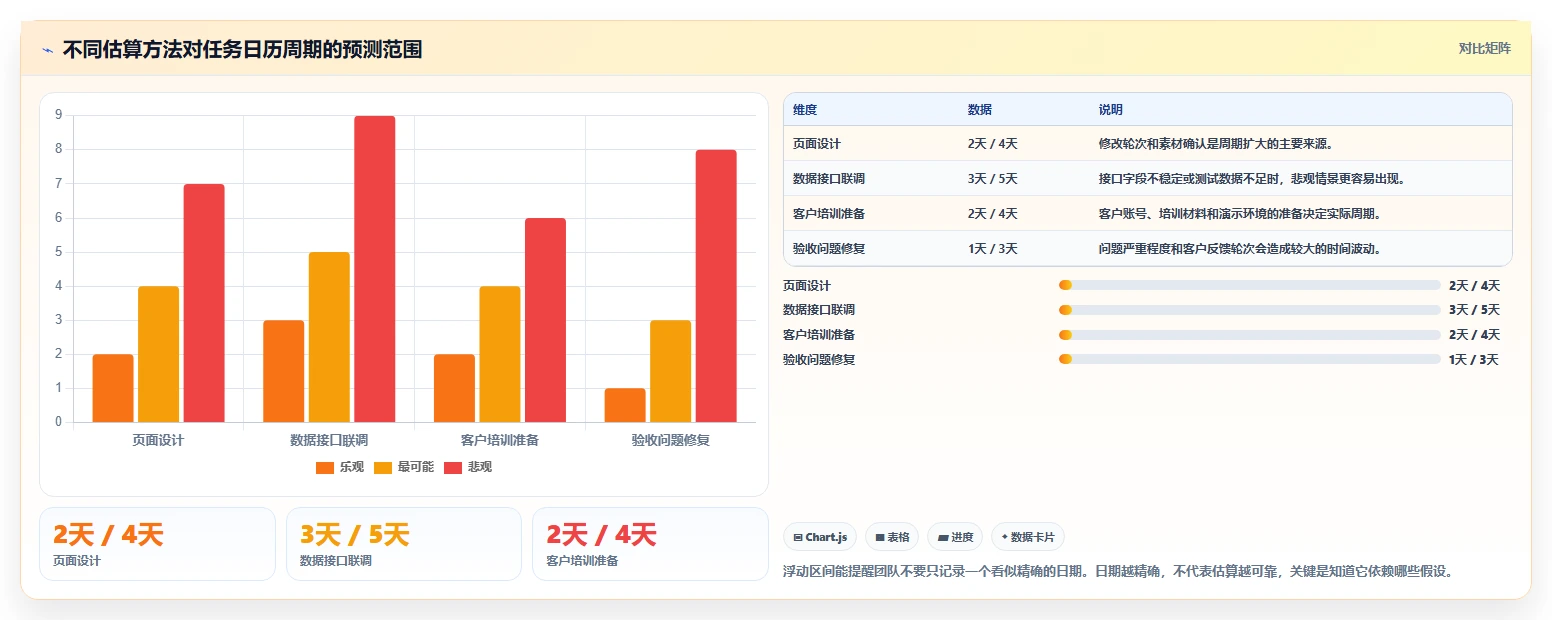Click the 最可能 bar for 验收问题修复

[670, 371]
